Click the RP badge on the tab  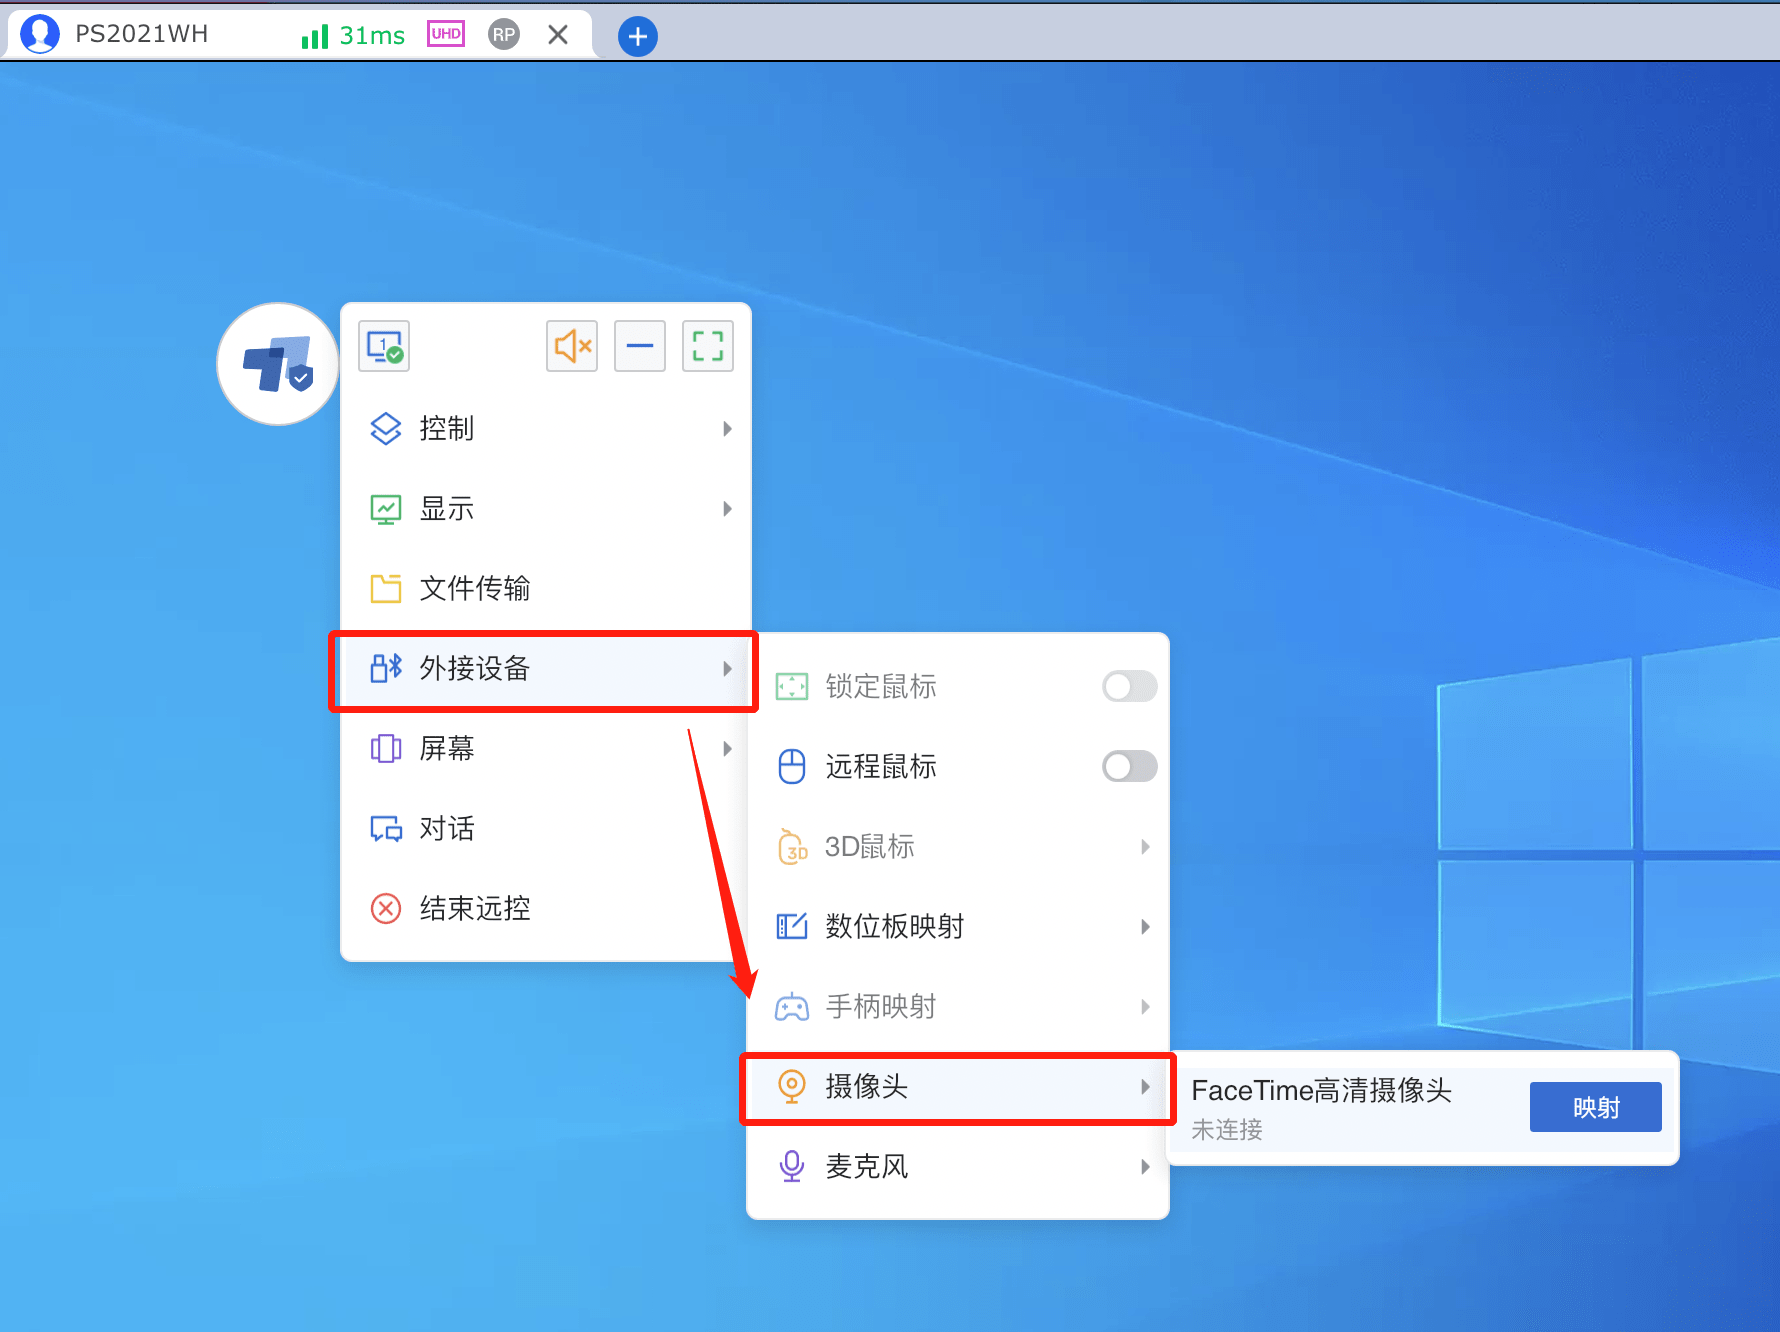coord(504,35)
